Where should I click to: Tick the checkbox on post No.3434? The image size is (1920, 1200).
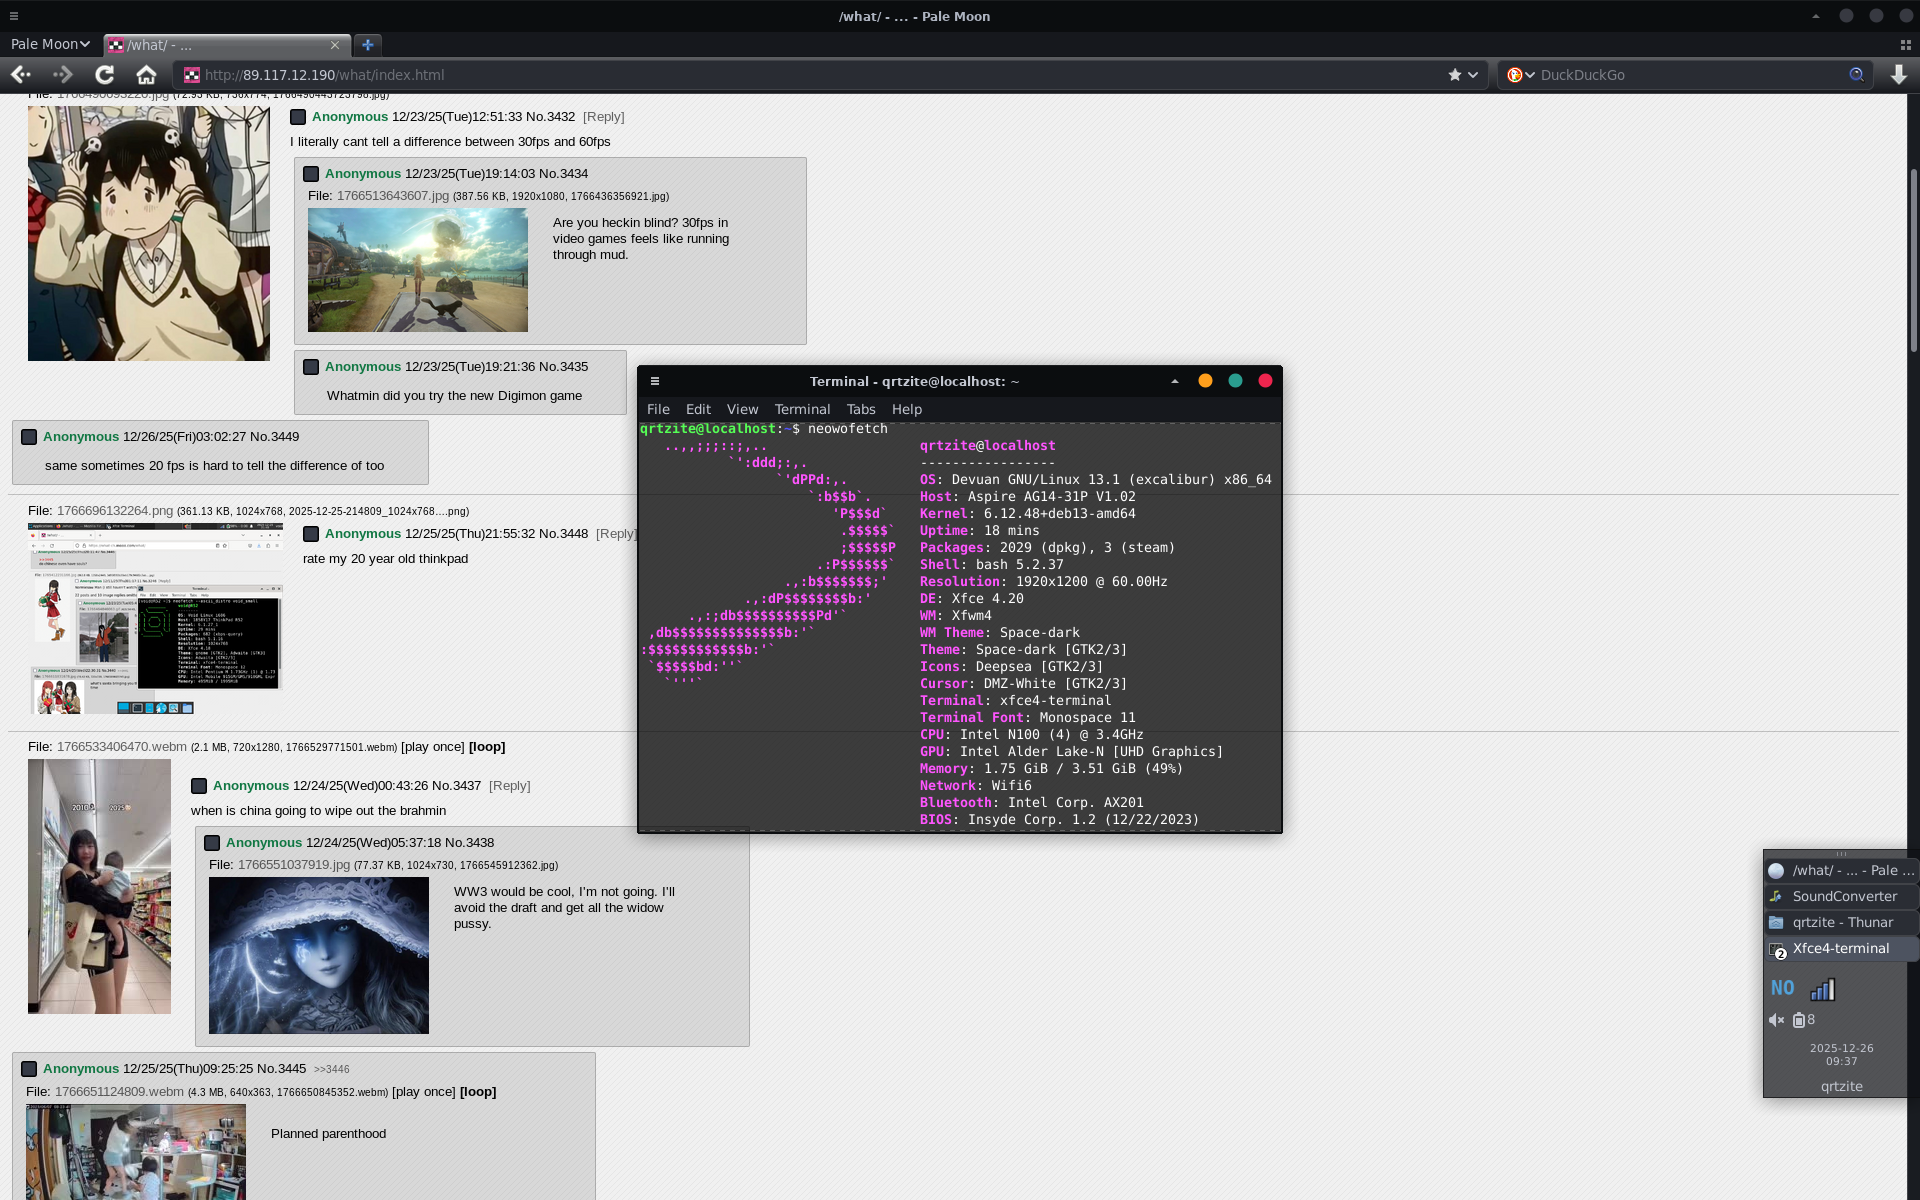[311, 174]
